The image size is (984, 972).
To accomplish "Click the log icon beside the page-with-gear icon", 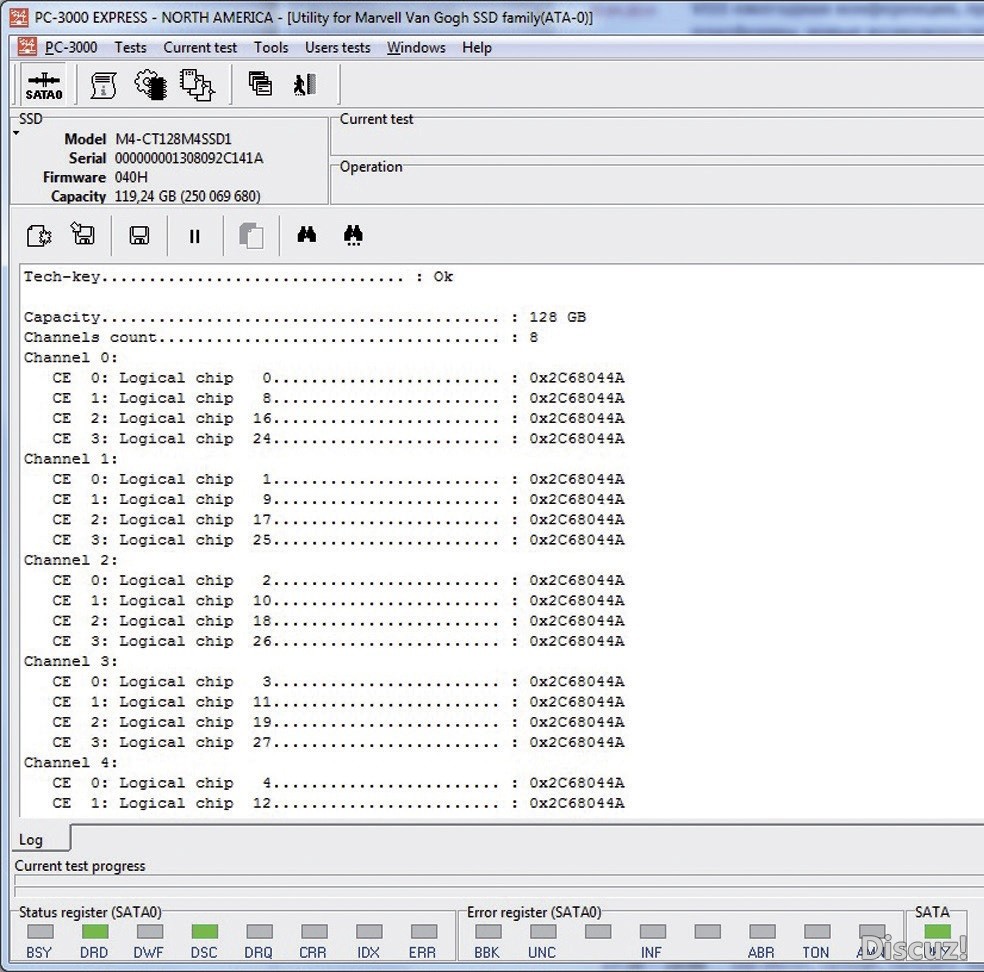I will [83, 234].
